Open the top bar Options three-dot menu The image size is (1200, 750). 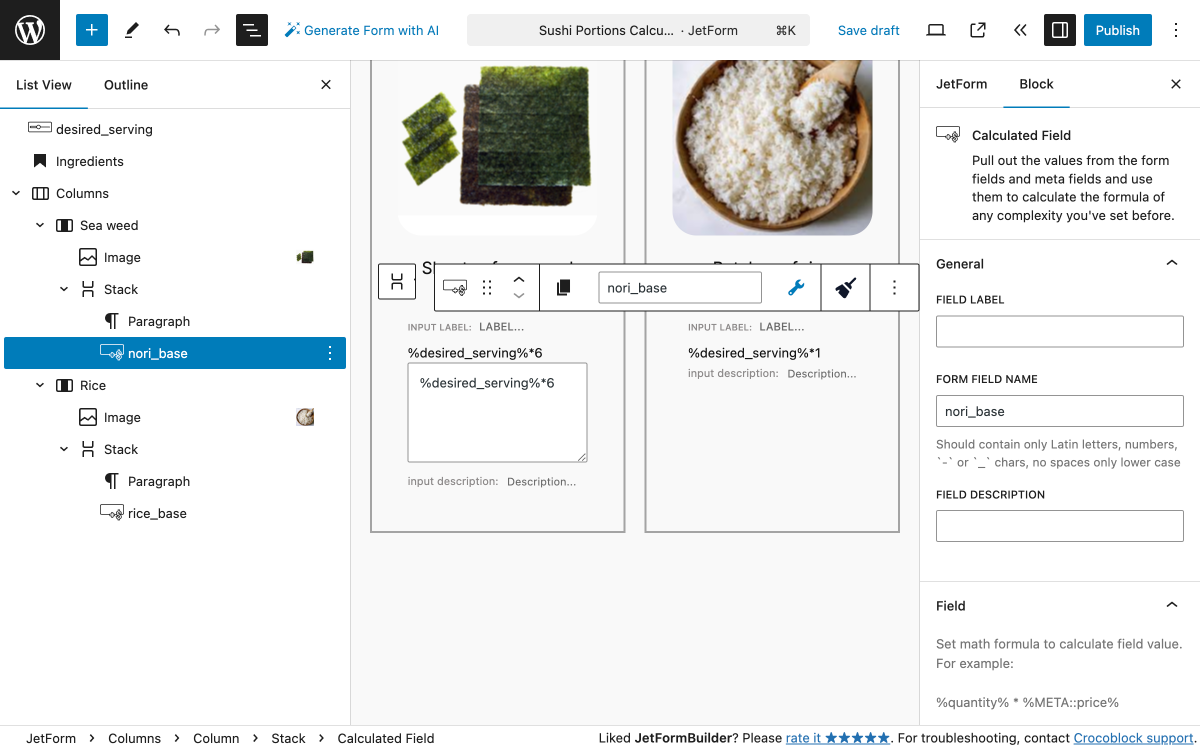click(x=1176, y=30)
